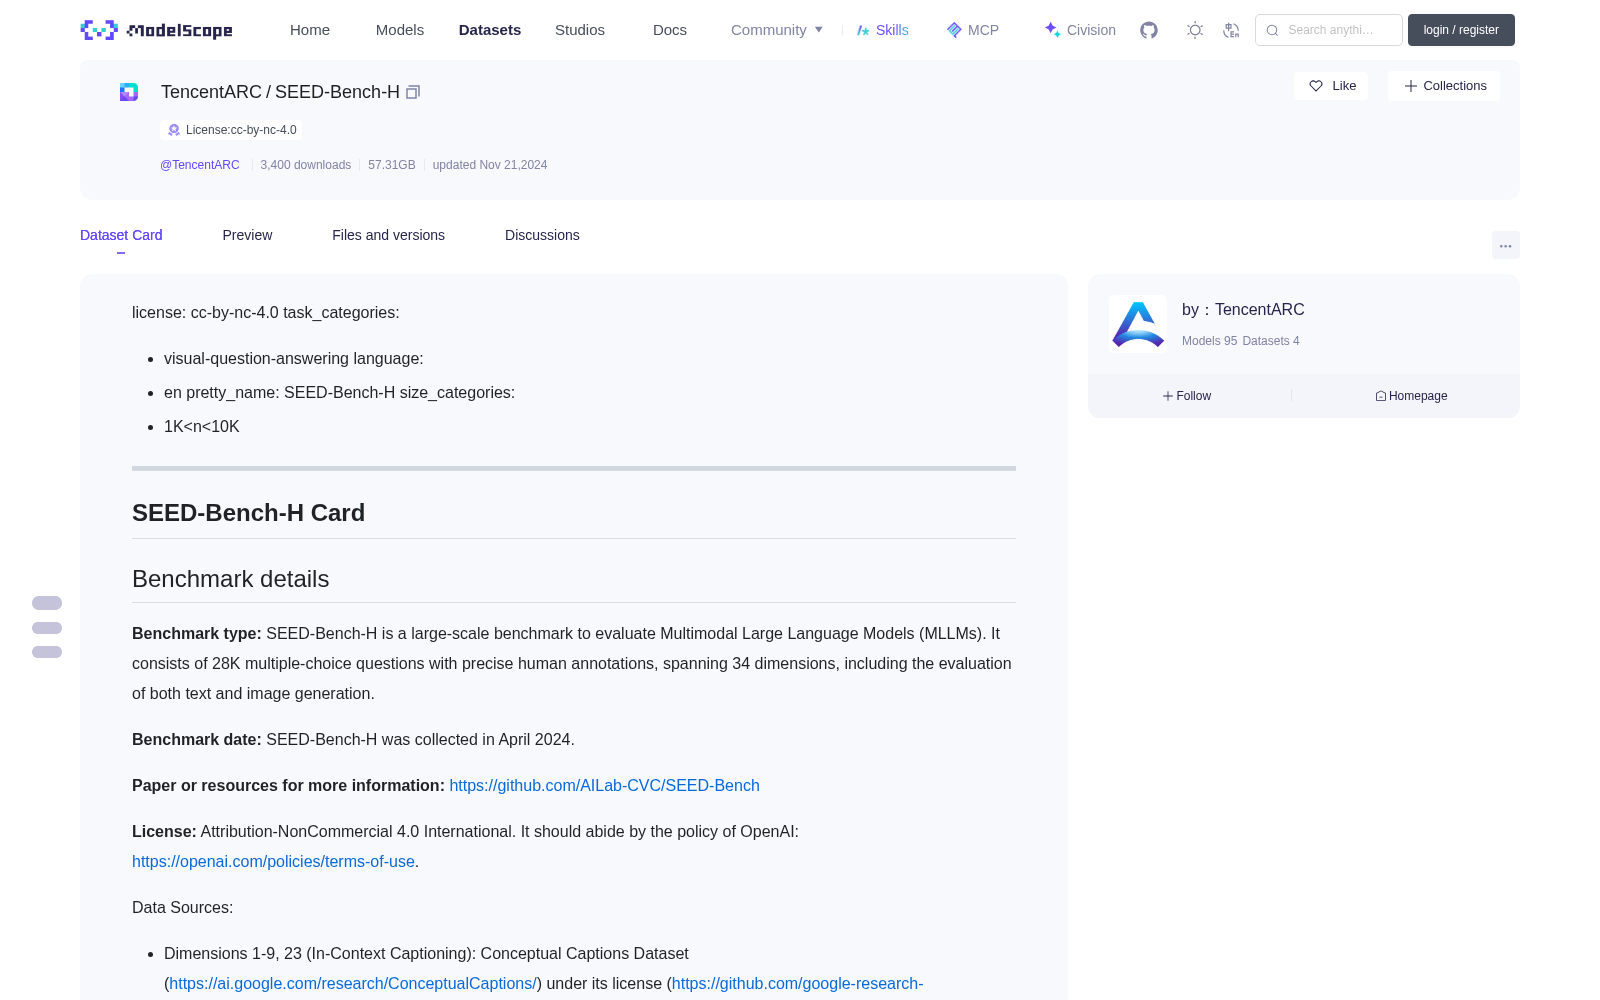
Task: Open the Models section
Action: click(x=400, y=30)
